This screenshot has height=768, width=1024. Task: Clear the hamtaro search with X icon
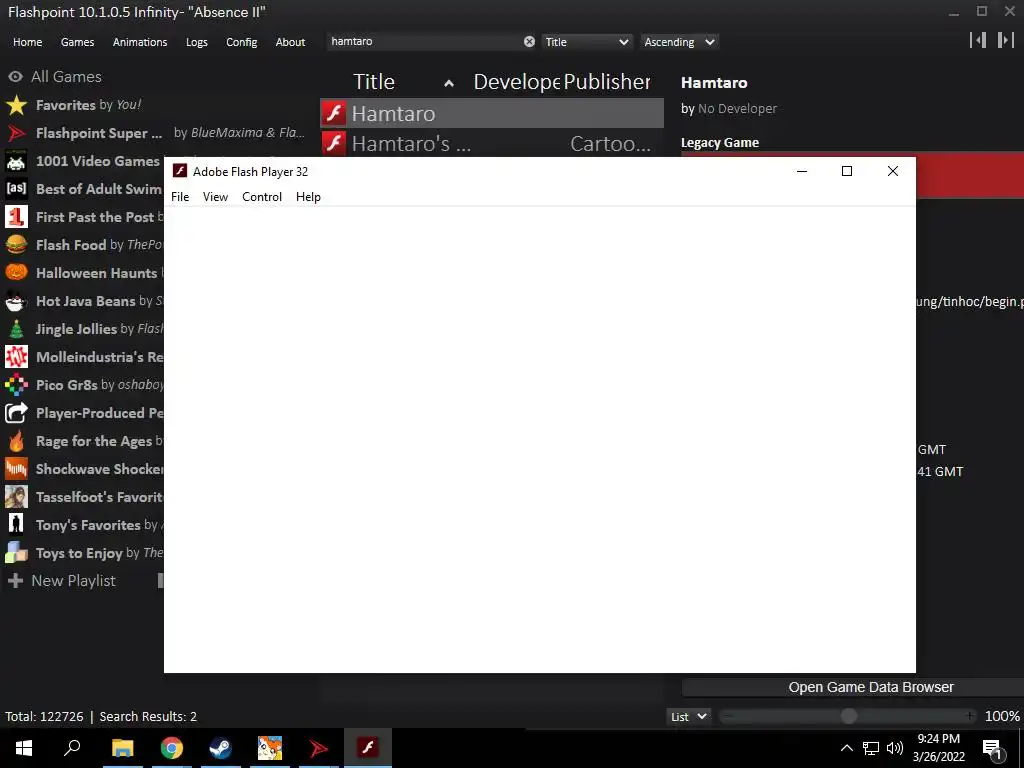[529, 42]
